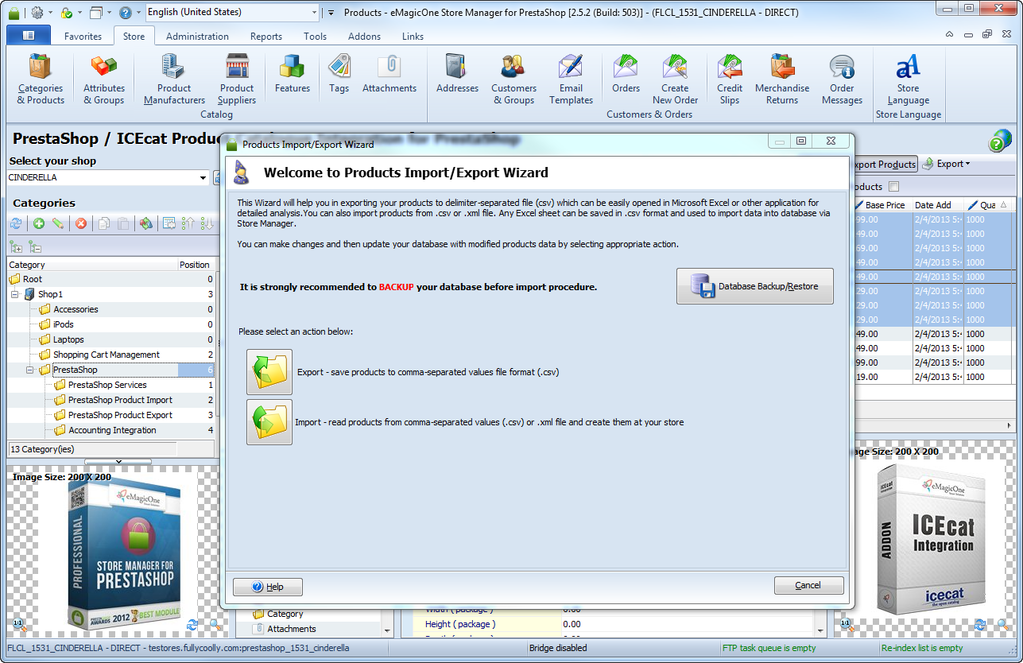This screenshot has height=663, width=1023.
Task: Open Order Messages
Action: pyautogui.click(x=842, y=79)
